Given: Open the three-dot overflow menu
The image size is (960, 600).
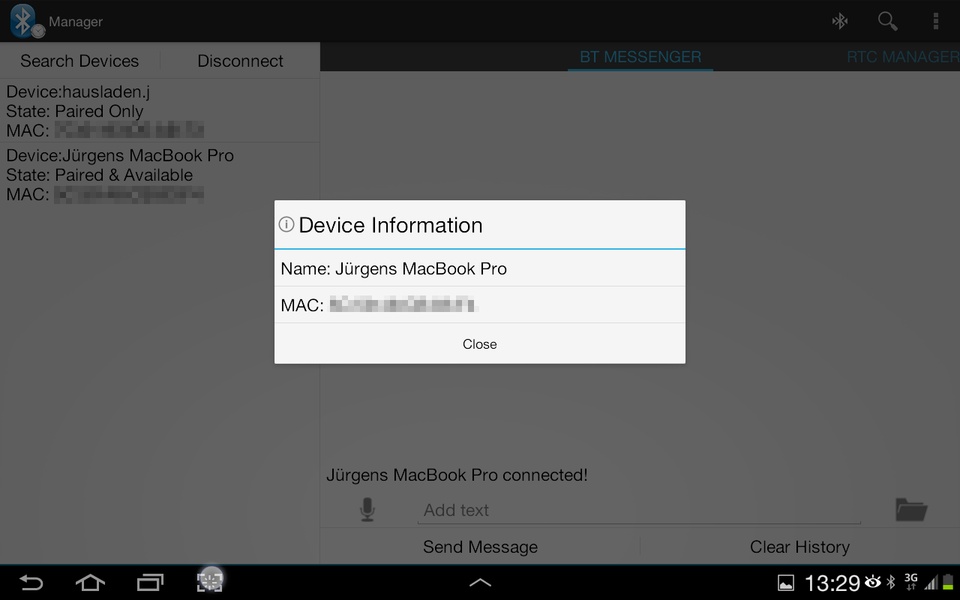Looking at the screenshot, I should [936, 21].
